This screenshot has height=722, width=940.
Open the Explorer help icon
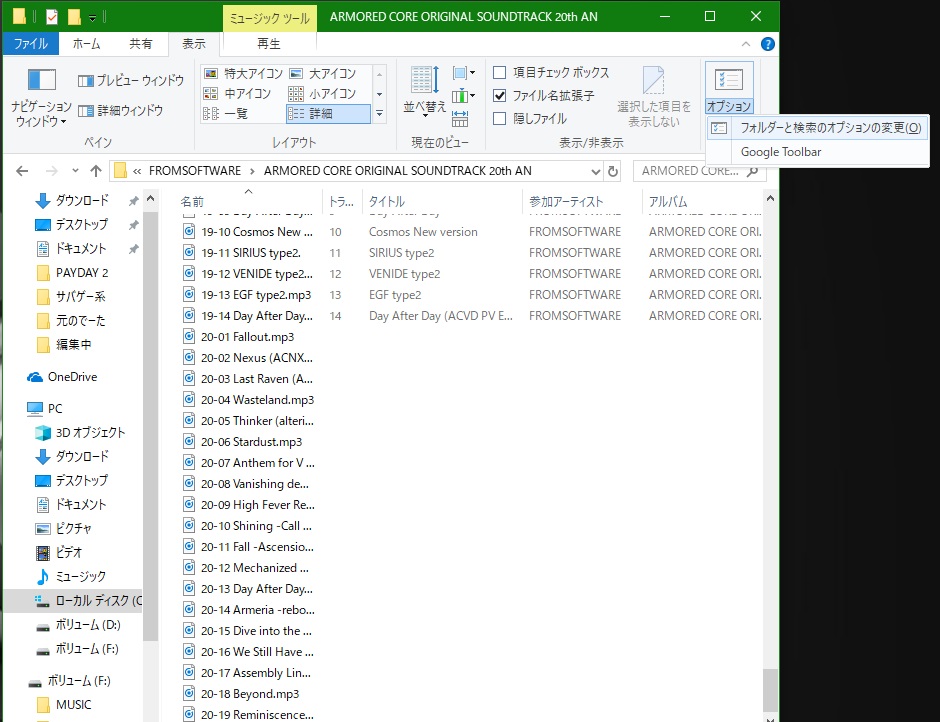[x=767, y=44]
